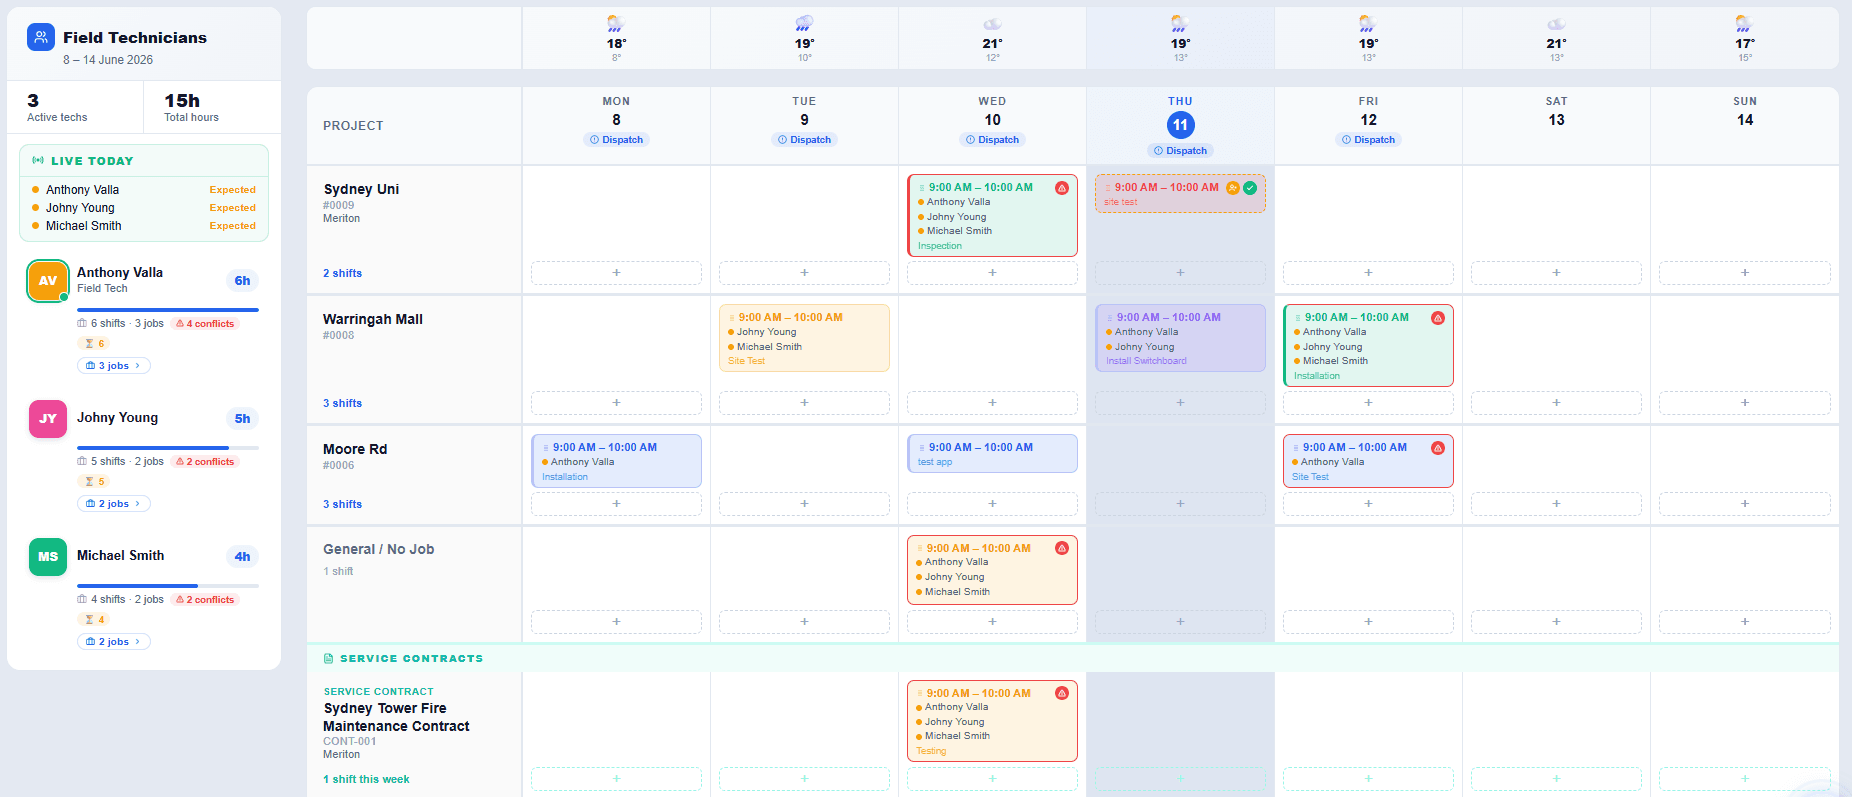The image size is (1852, 797).
Task: Click the 6h hours badge for Anthony Valla
Action: tap(242, 281)
